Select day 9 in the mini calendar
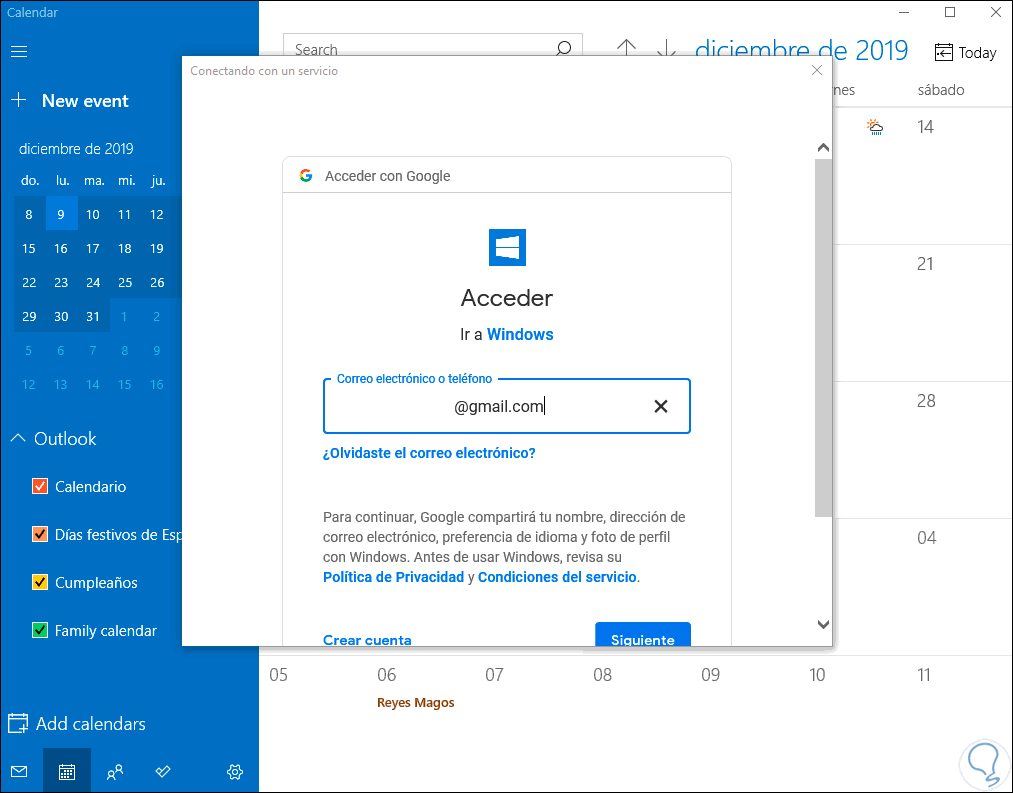 tap(61, 214)
